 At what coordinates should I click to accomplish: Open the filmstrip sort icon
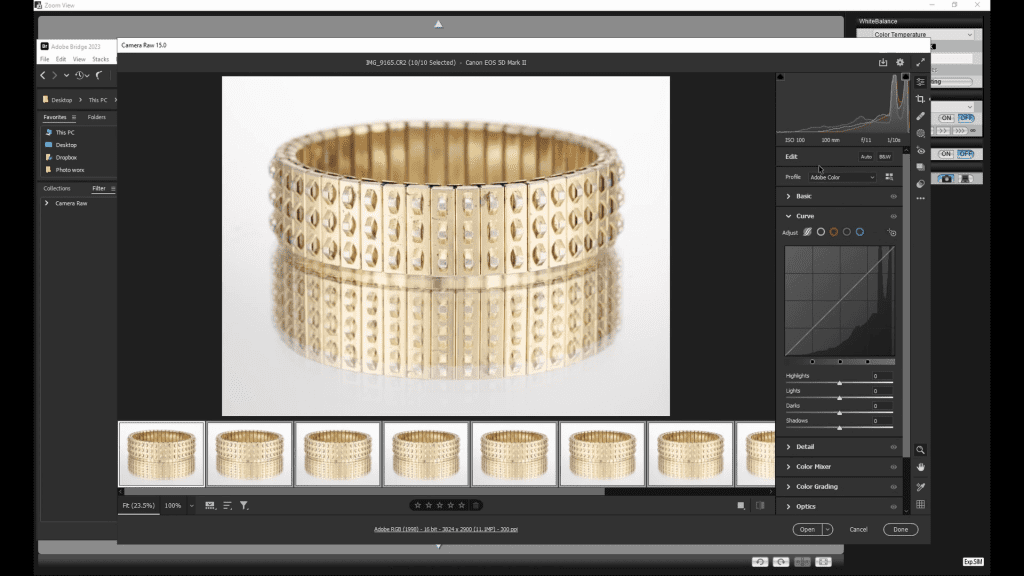227,505
